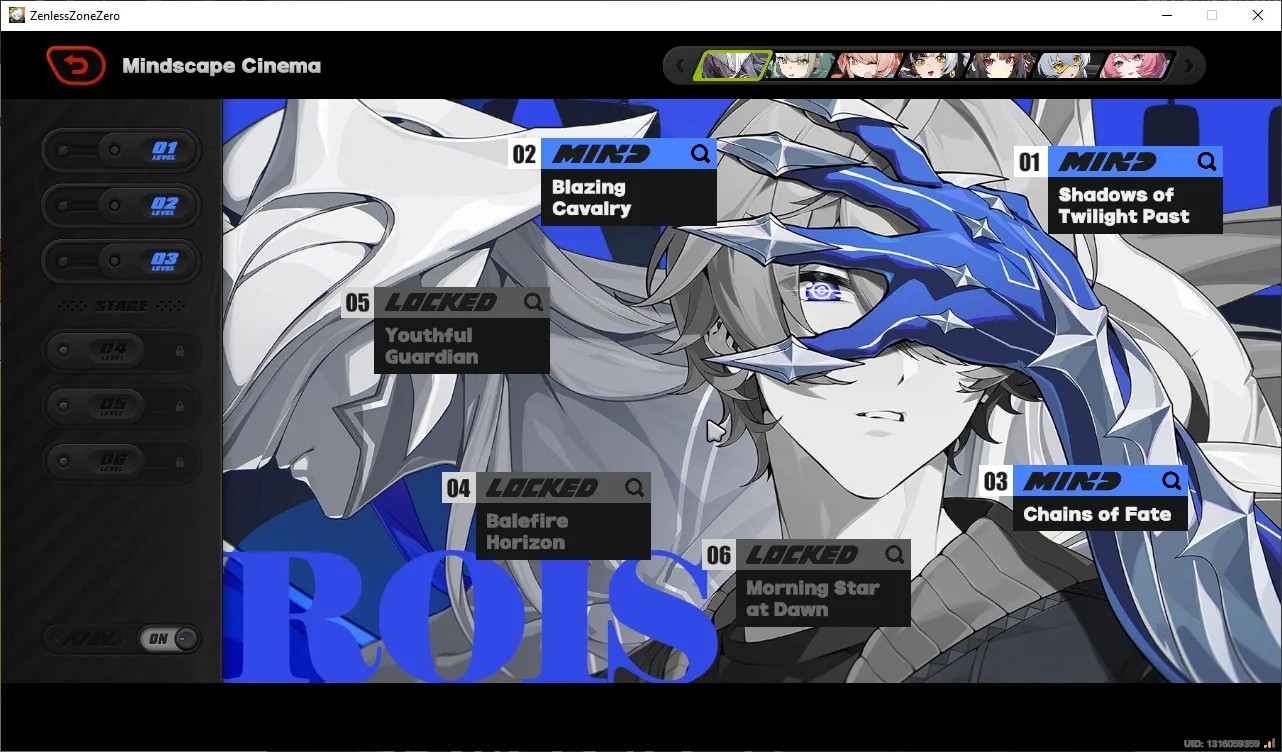The height and width of the screenshot is (752, 1282).
Task: Click the 03 number badge beside Chains of Fate
Action: pos(995,482)
